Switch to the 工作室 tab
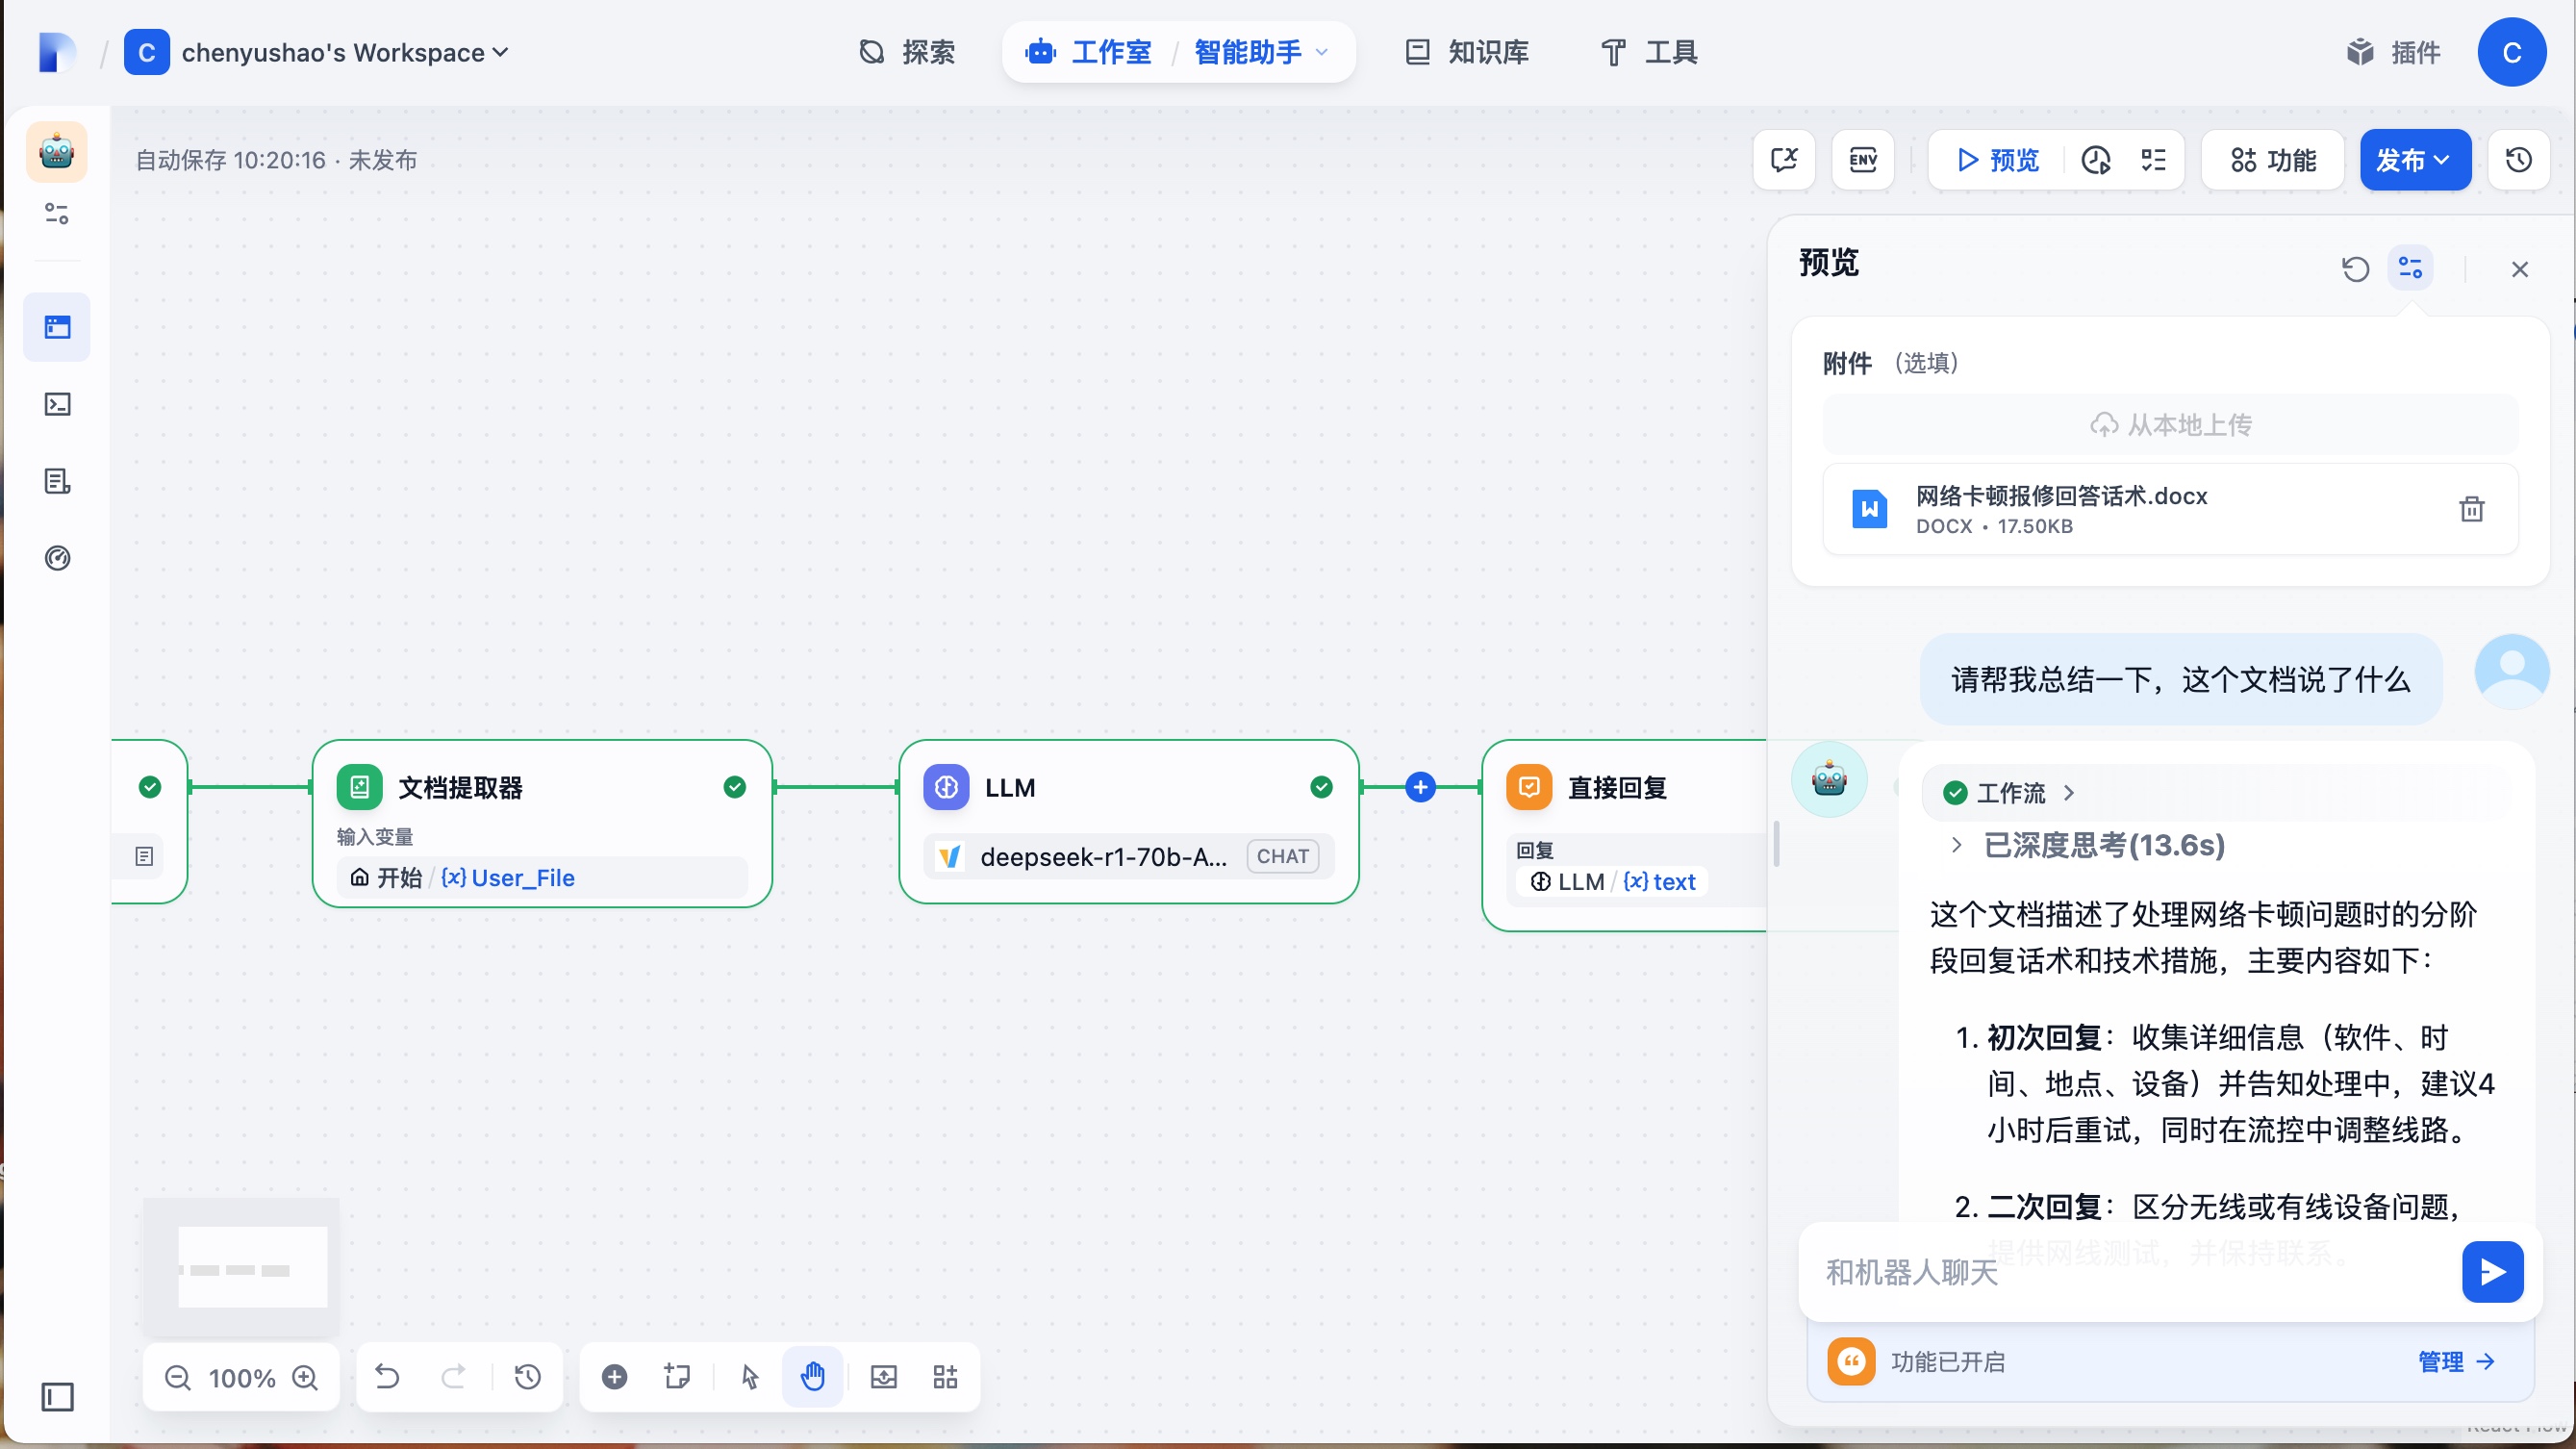 [1089, 52]
